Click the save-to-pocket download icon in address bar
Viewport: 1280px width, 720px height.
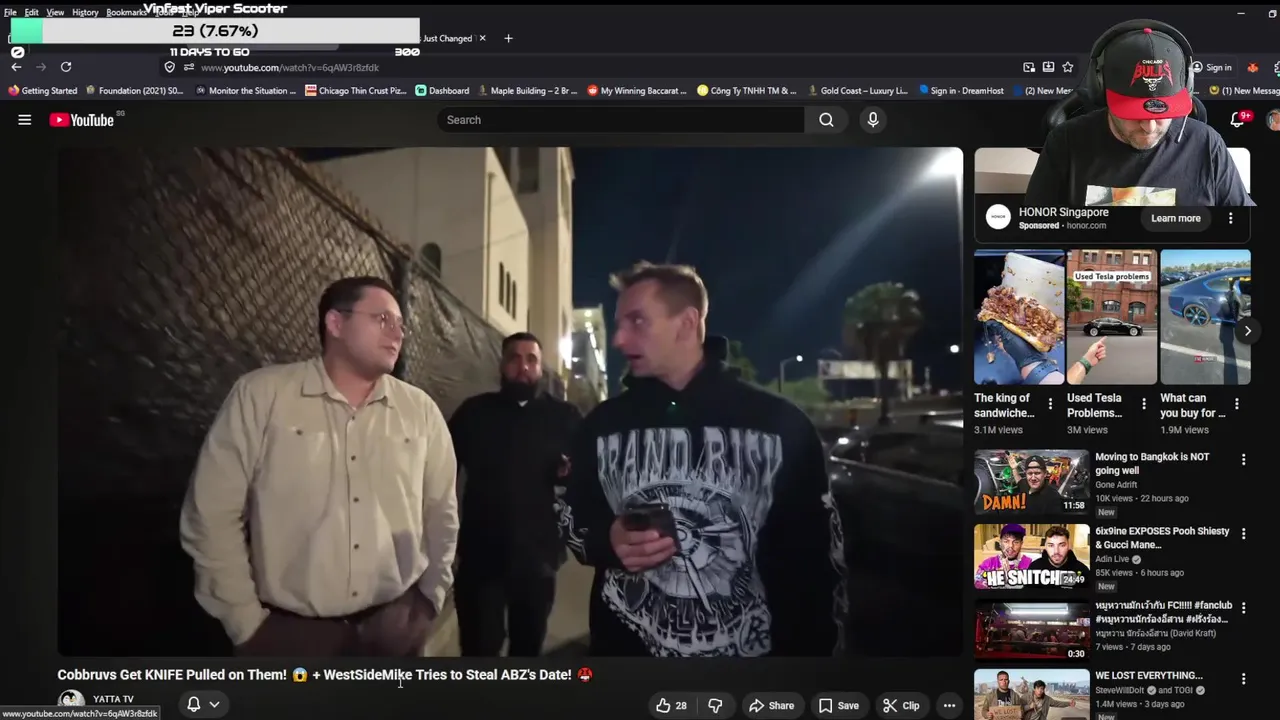[x=1048, y=67]
